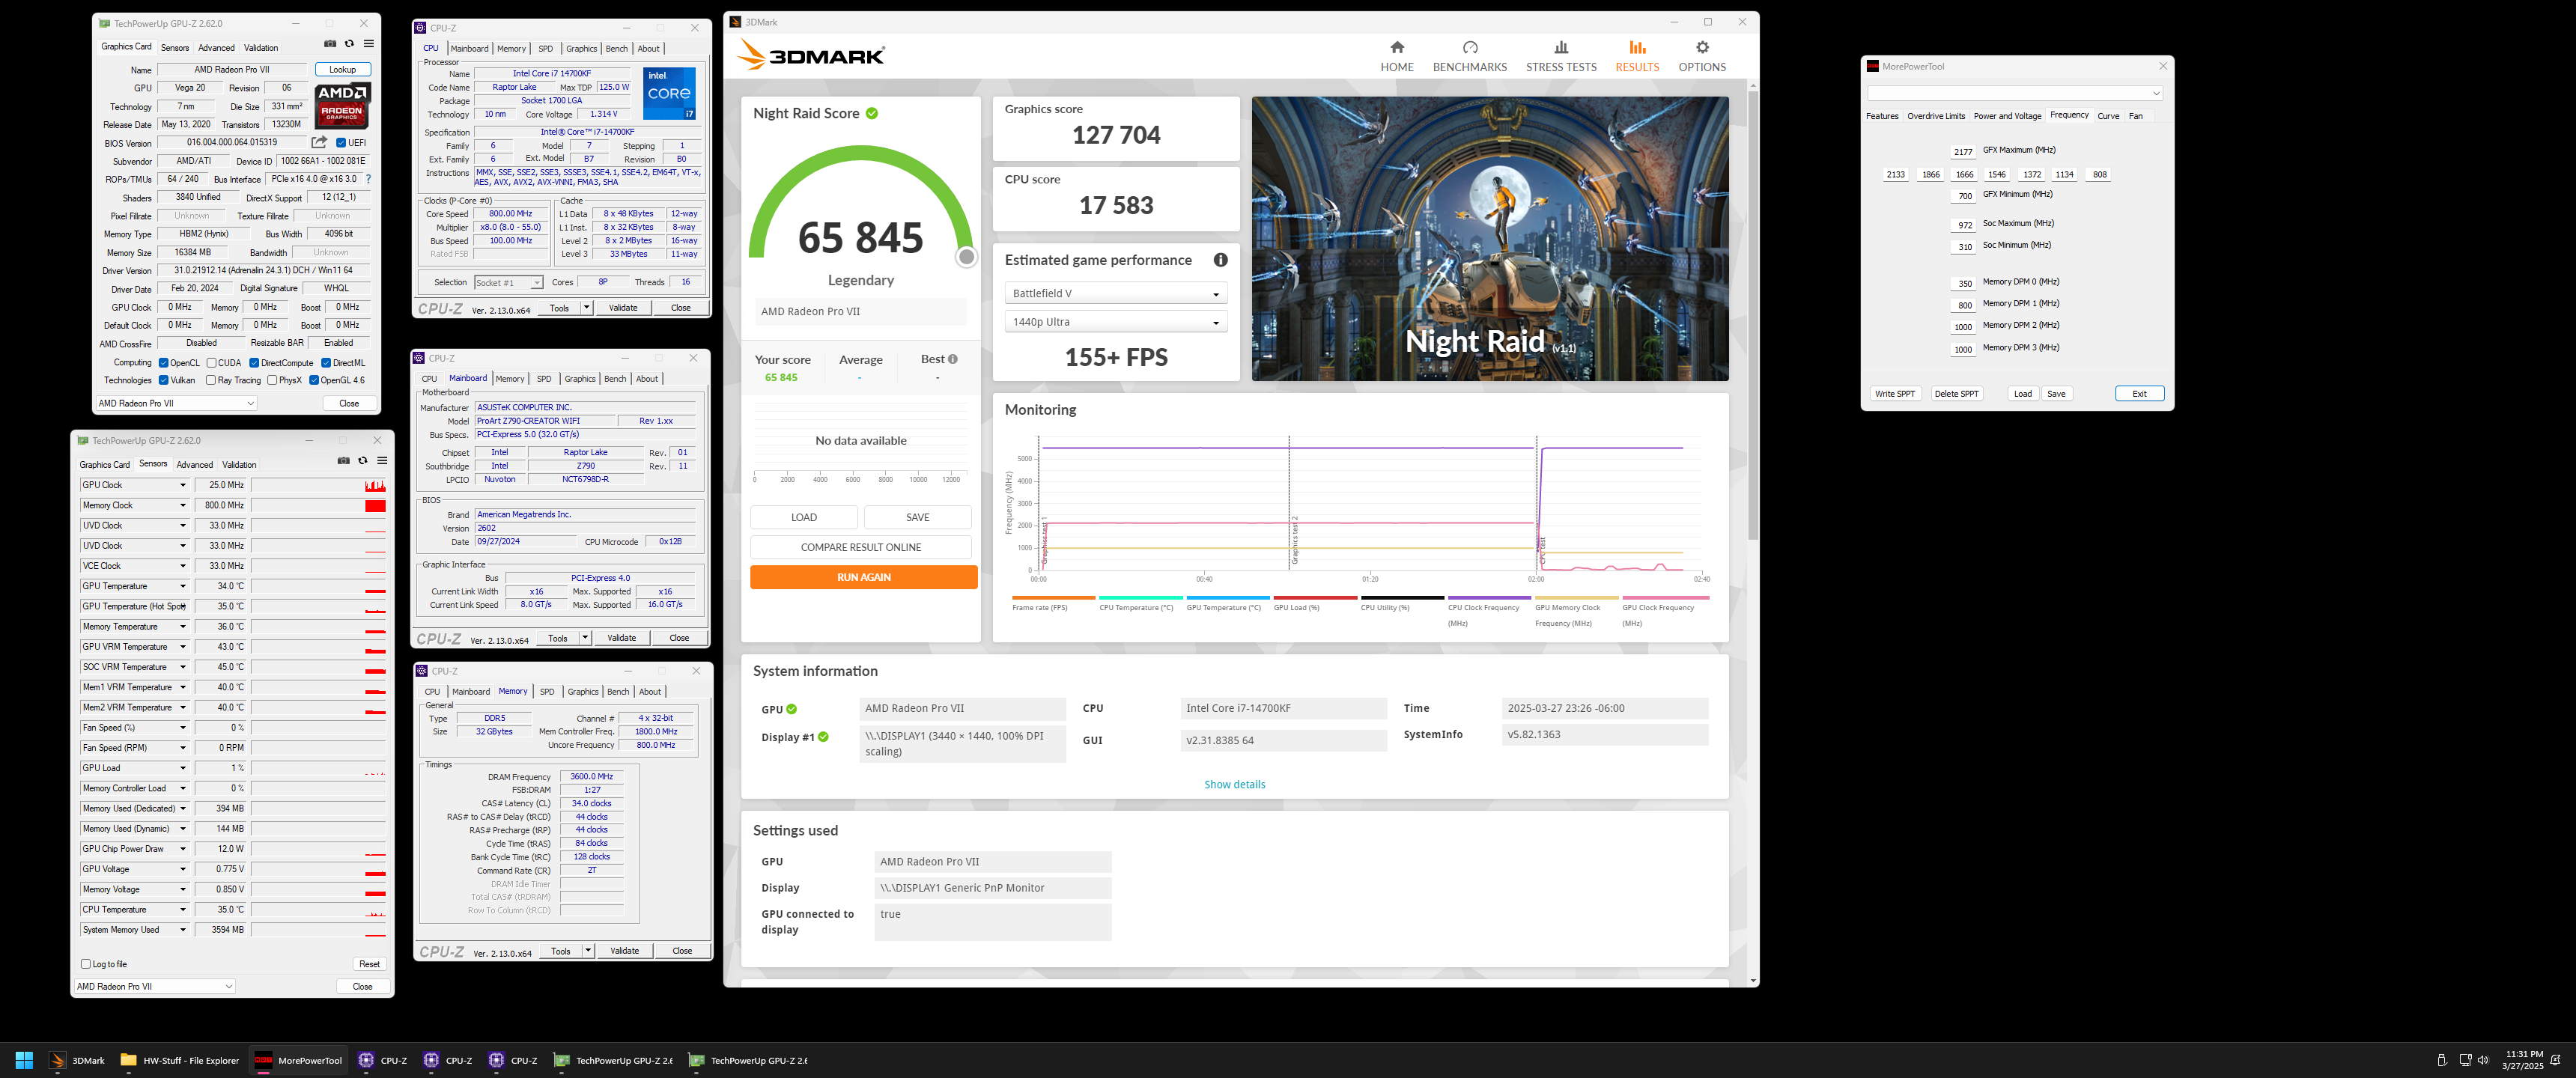2576x1078 pixels.
Task: Open Power and Voltage tab in MorePowerTool
Action: coord(2007,116)
